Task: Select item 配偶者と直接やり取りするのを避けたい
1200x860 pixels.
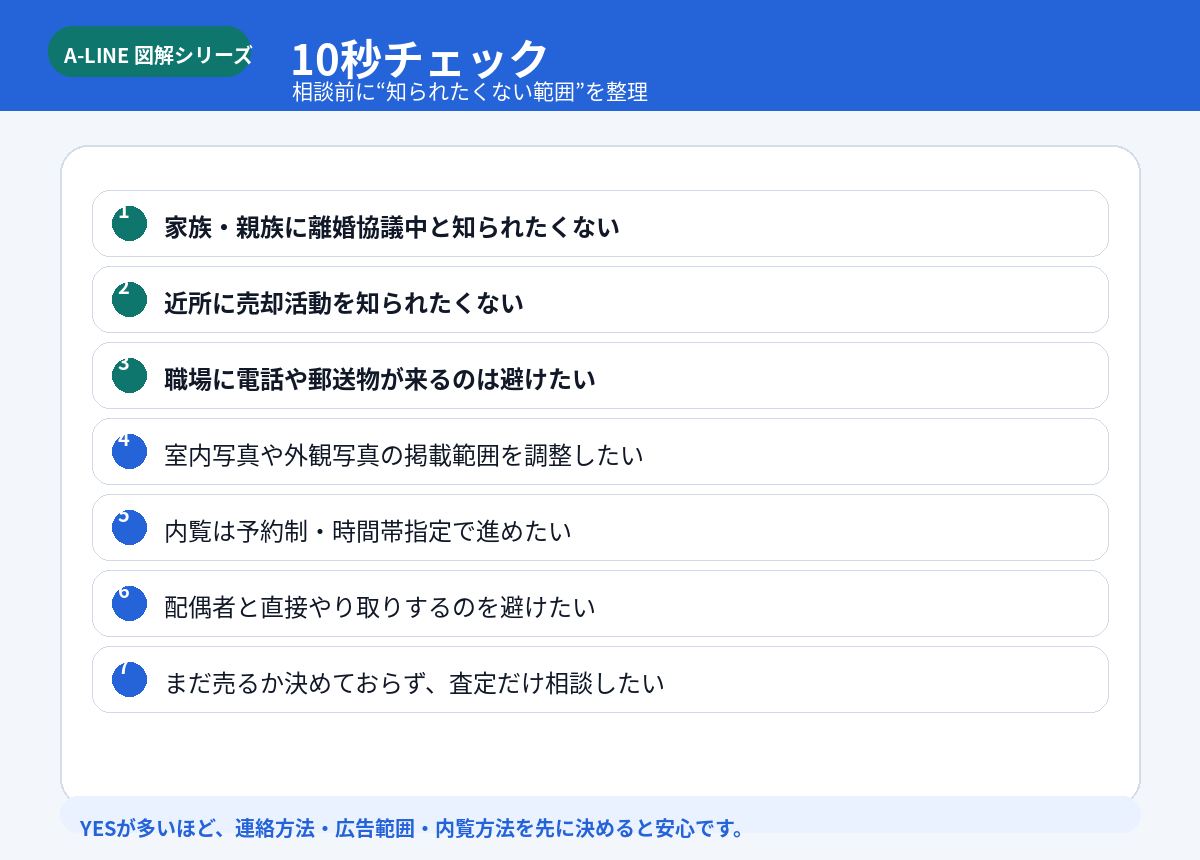Action: click(x=600, y=604)
